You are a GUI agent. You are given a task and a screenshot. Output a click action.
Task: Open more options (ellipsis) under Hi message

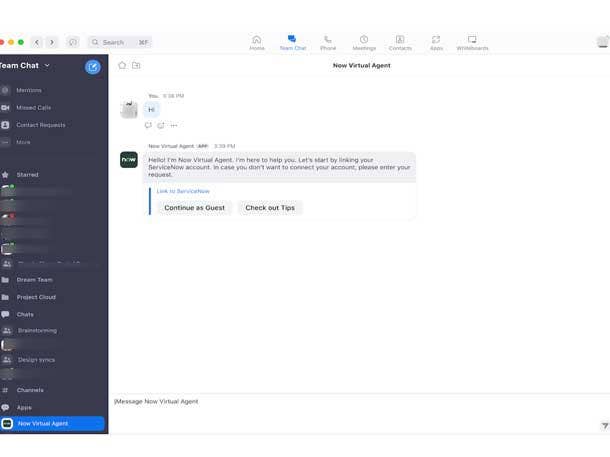(x=174, y=126)
